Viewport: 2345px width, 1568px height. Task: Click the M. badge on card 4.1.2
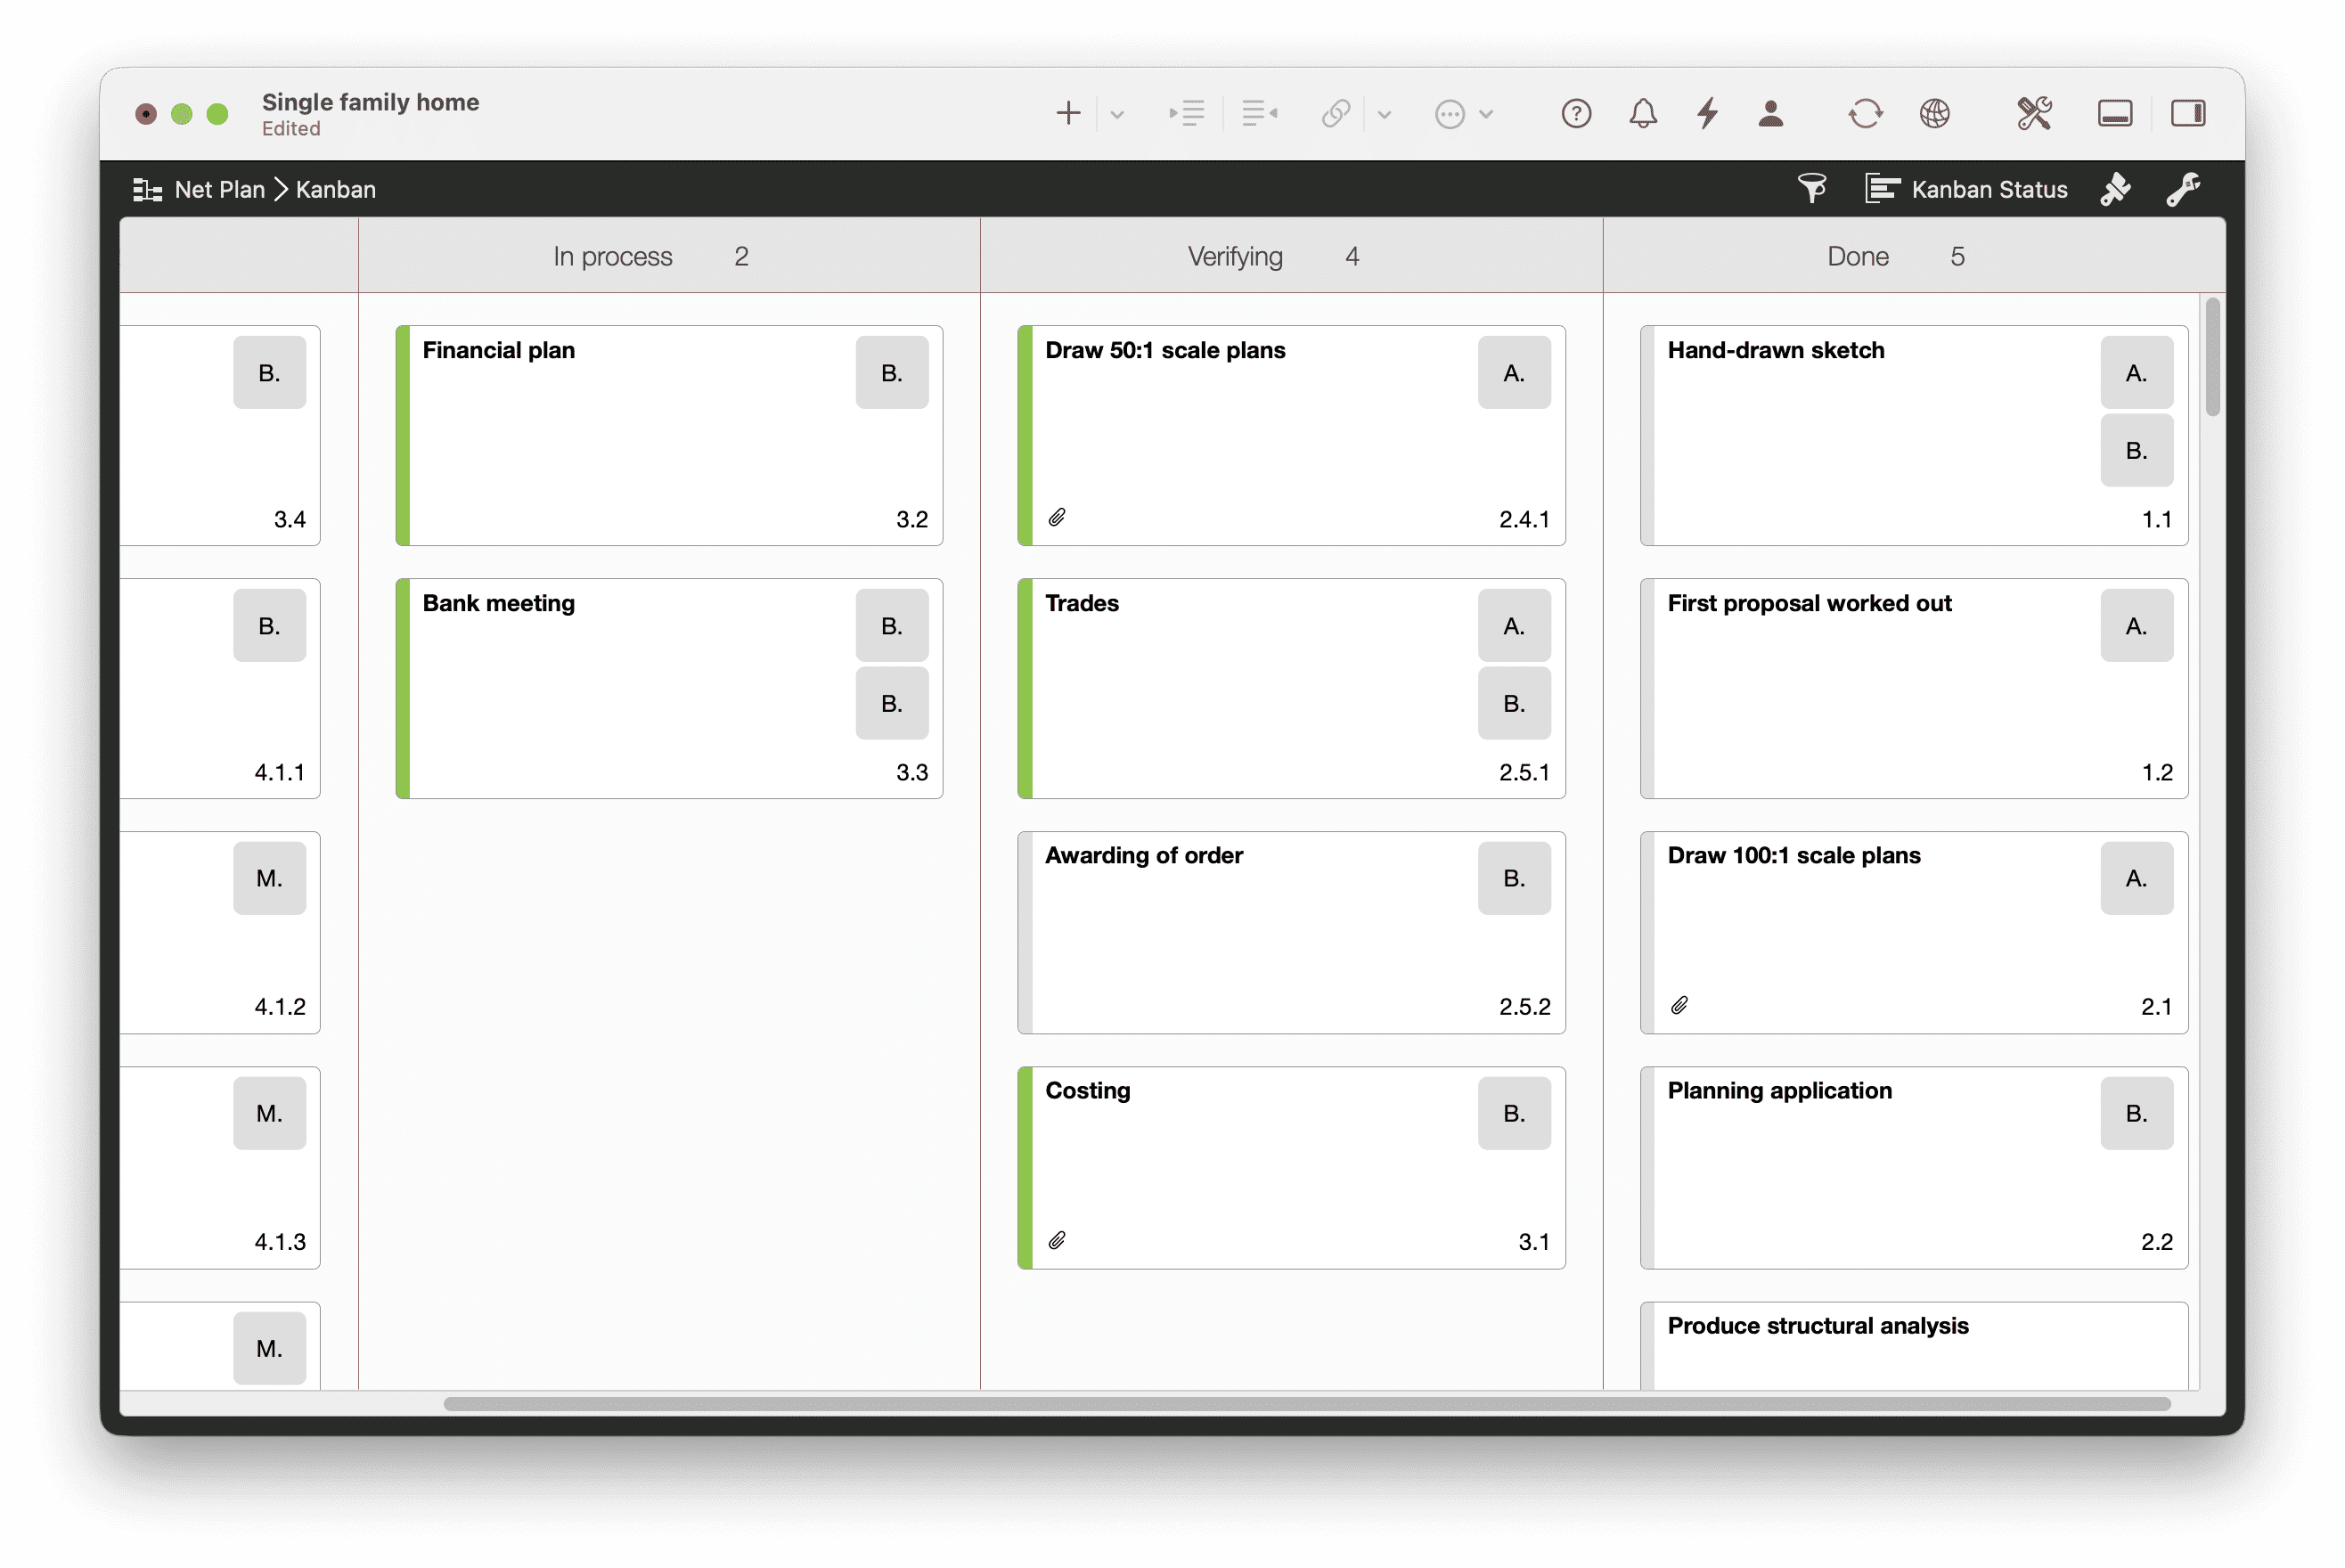coord(269,877)
